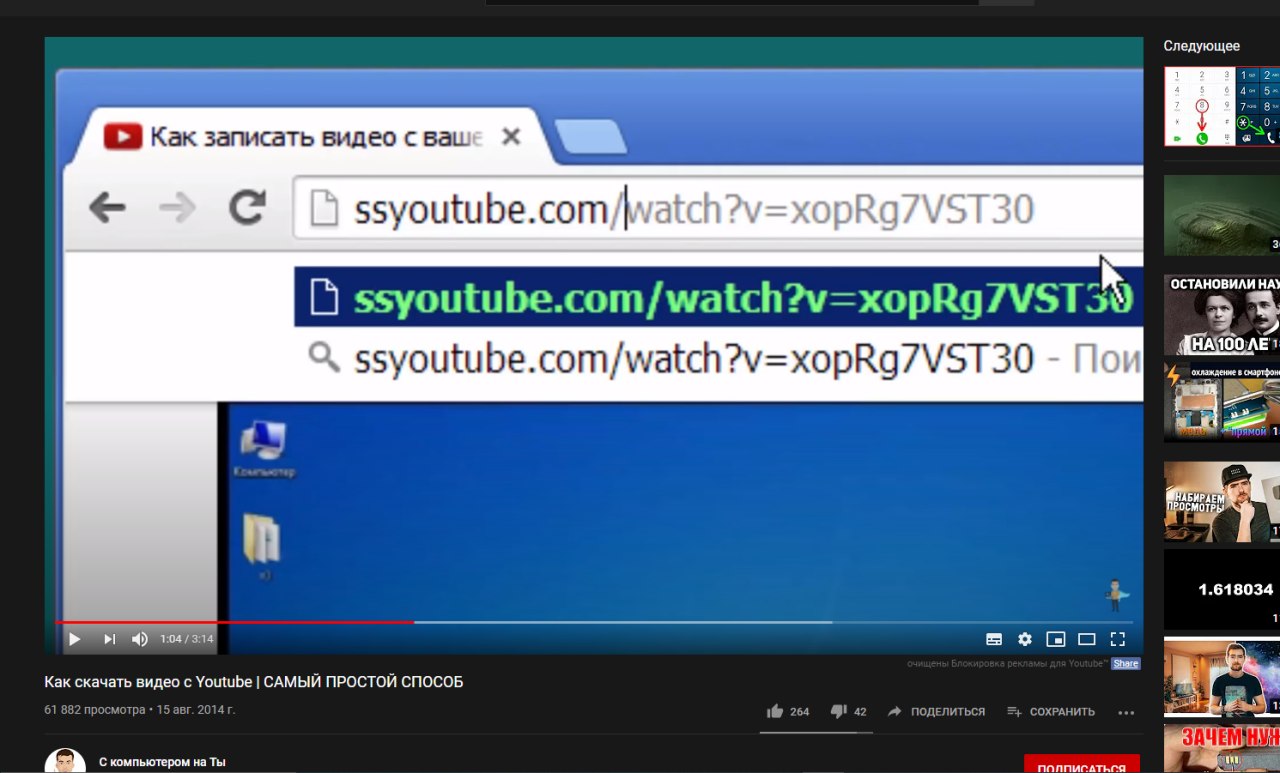Enter fullscreen mode

(1118, 639)
